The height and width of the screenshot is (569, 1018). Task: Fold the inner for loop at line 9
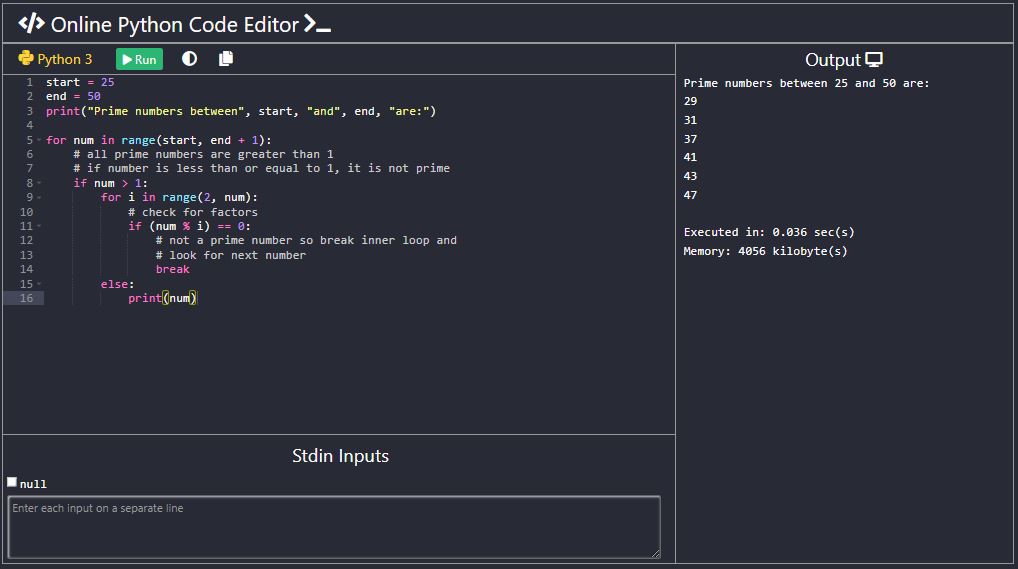[x=39, y=197]
